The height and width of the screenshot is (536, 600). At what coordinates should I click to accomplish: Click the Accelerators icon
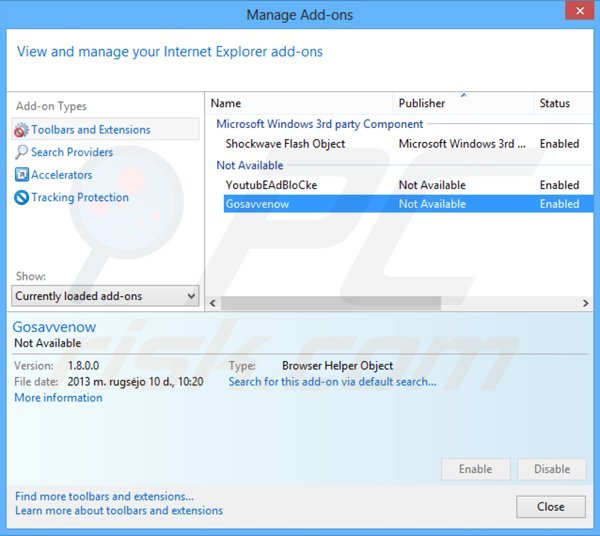tap(21, 175)
